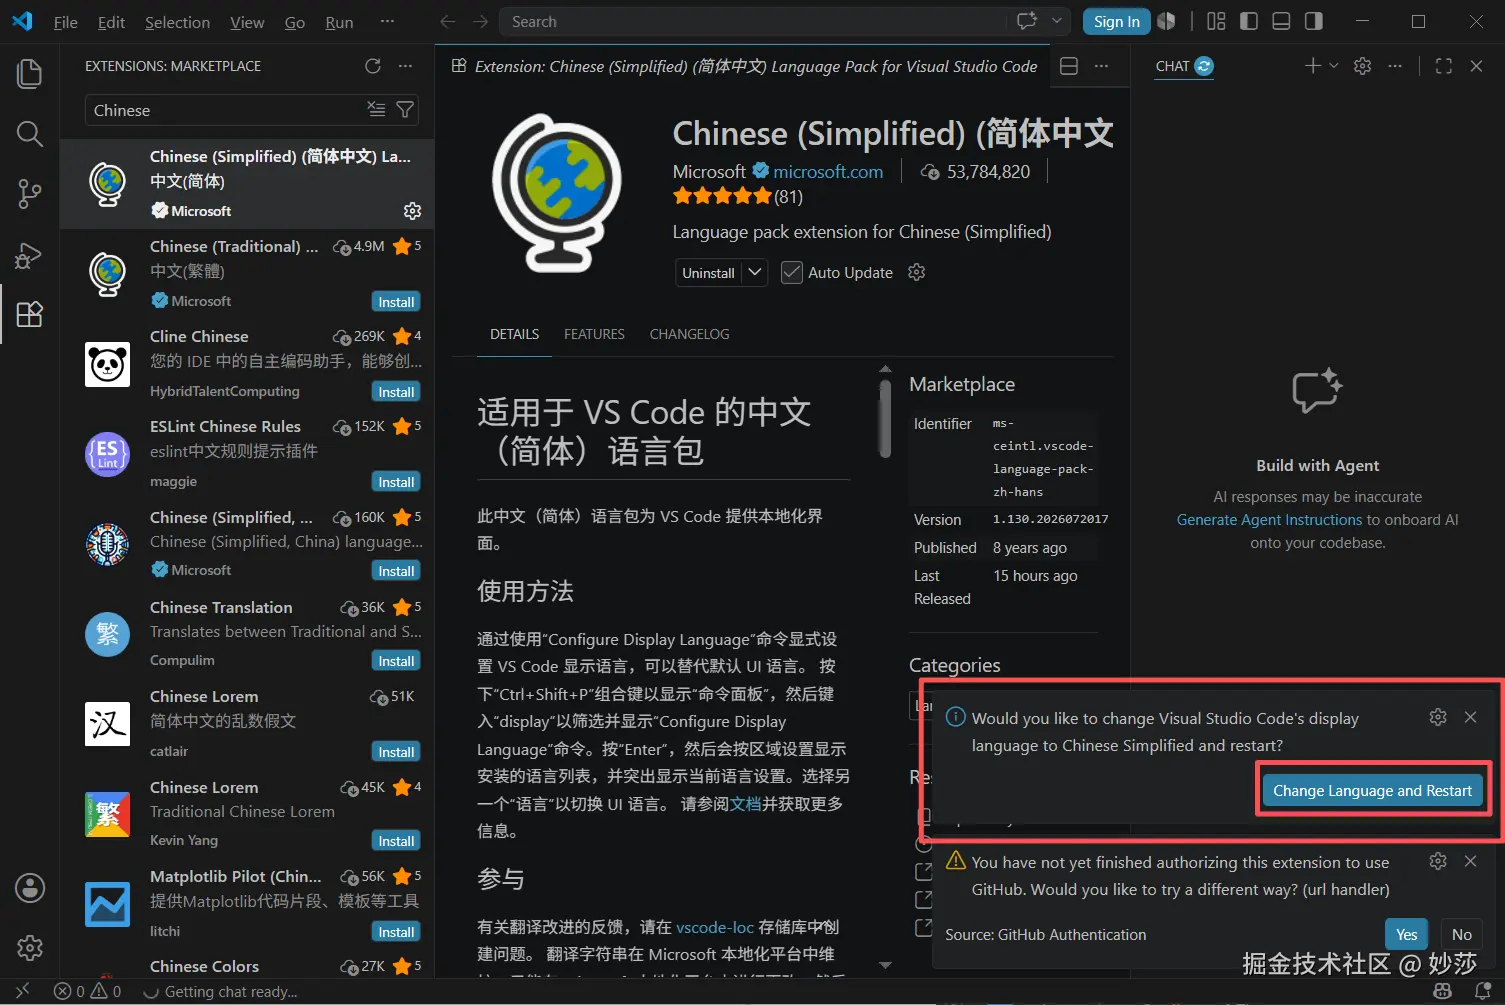Click the extension readme scrollbar thumb
Screen dimensions: 1505x1005
coord(885,418)
